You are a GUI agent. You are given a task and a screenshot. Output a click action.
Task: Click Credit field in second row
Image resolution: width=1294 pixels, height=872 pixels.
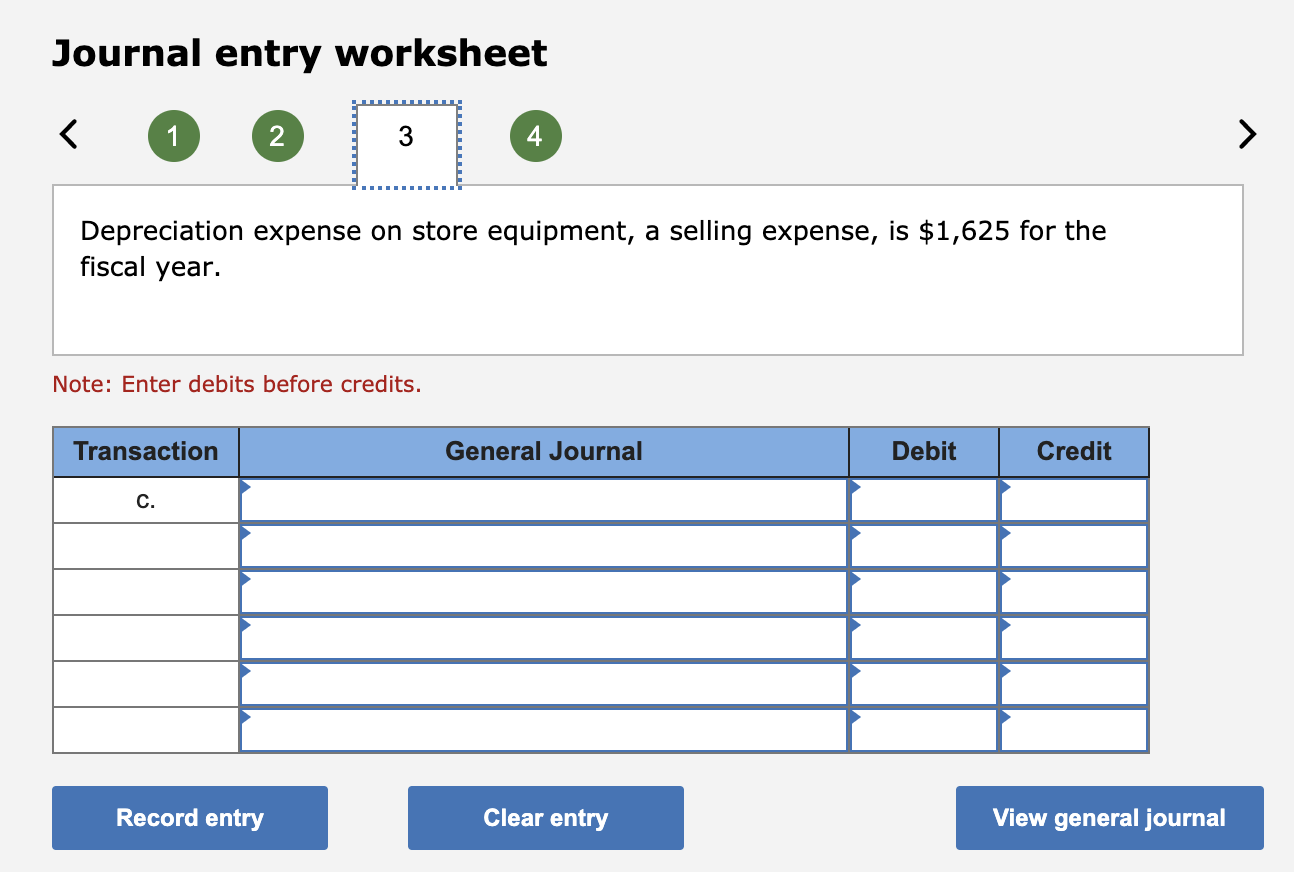[1074, 546]
